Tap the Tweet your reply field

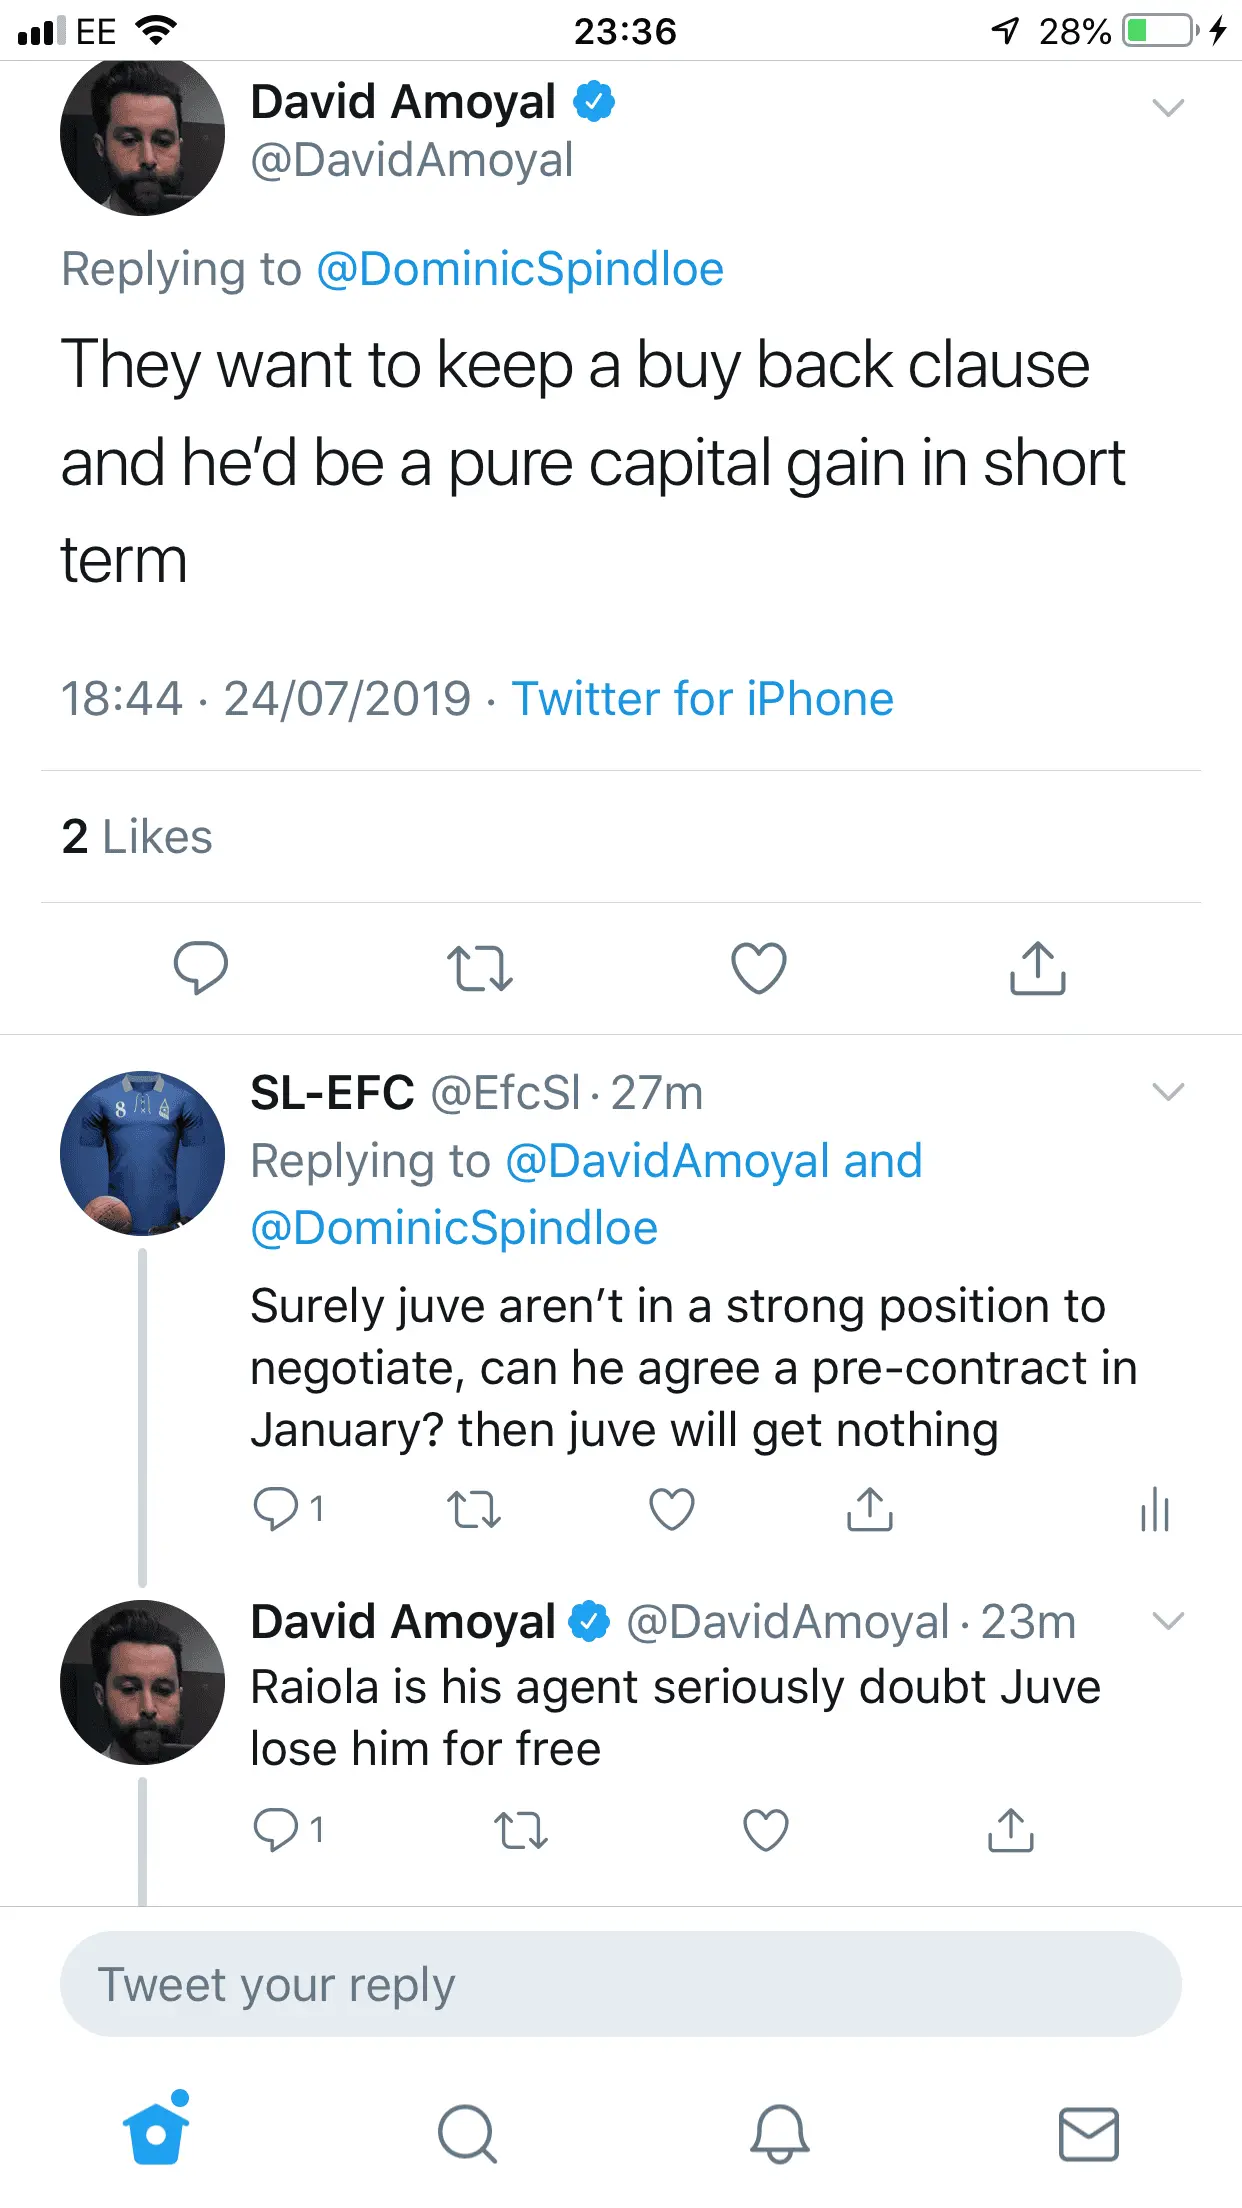pos(620,1984)
